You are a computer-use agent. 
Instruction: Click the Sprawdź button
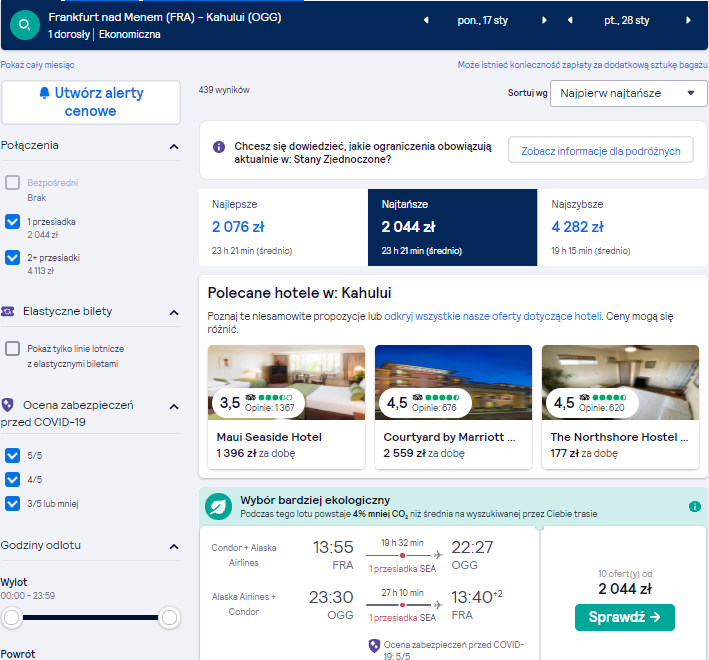pyautogui.click(x=624, y=617)
